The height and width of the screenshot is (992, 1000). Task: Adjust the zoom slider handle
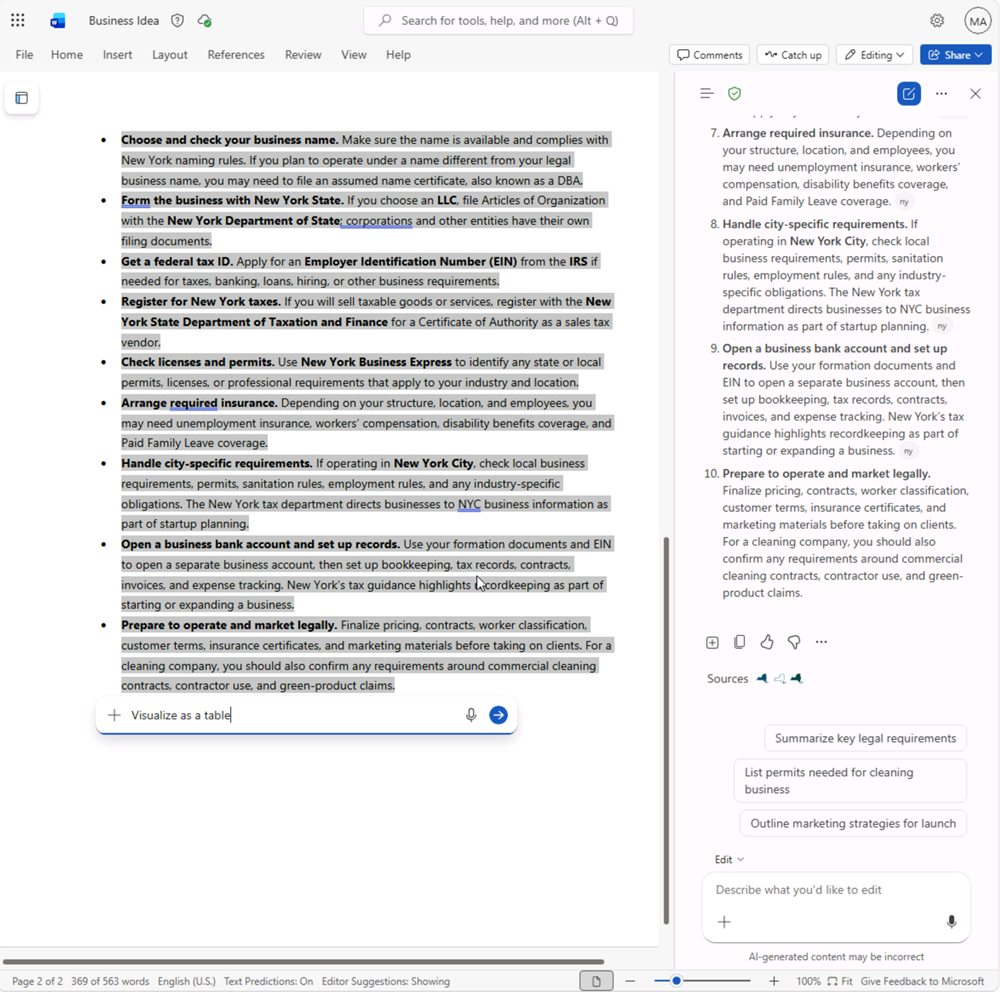pyautogui.click(x=676, y=981)
